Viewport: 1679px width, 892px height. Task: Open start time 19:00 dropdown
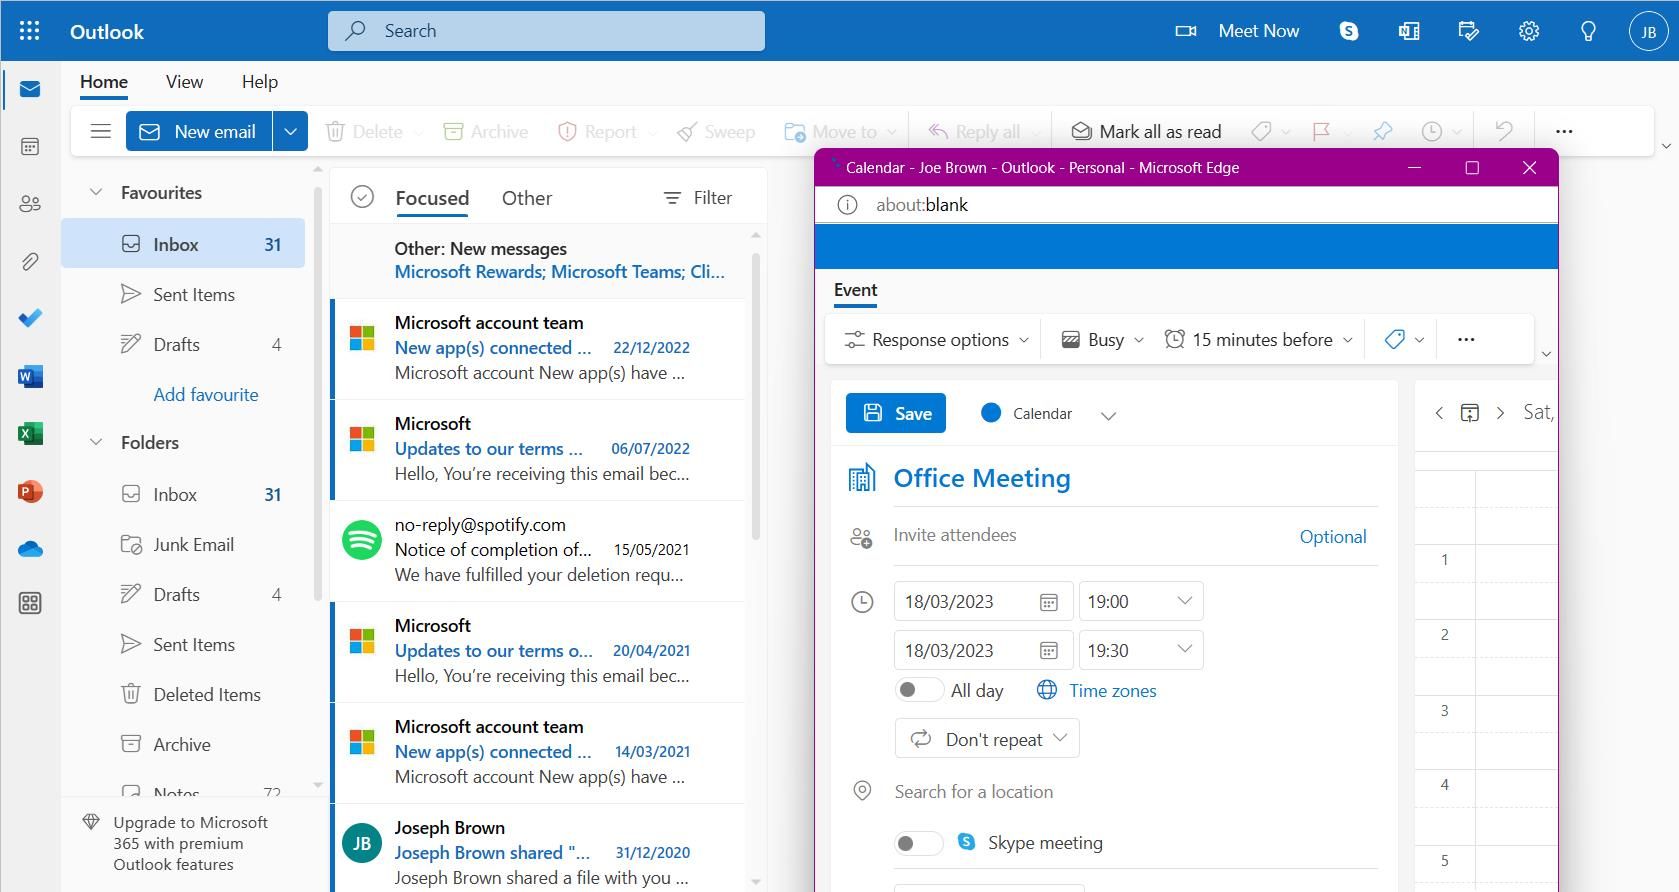click(x=1141, y=601)
